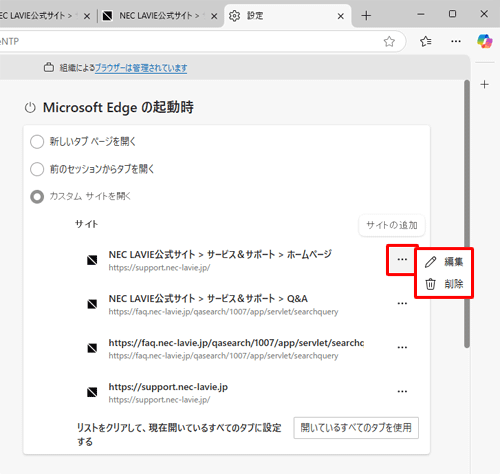Open more options for faq.nec-lavie.jp URL entry
500x474 pixels.
click(x=402, y=347)
